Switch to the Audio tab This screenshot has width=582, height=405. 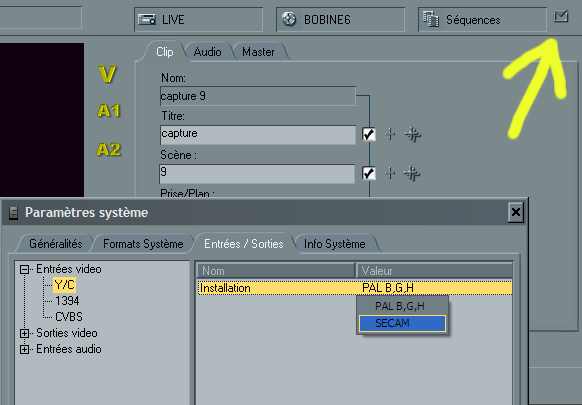coord(207,52)
